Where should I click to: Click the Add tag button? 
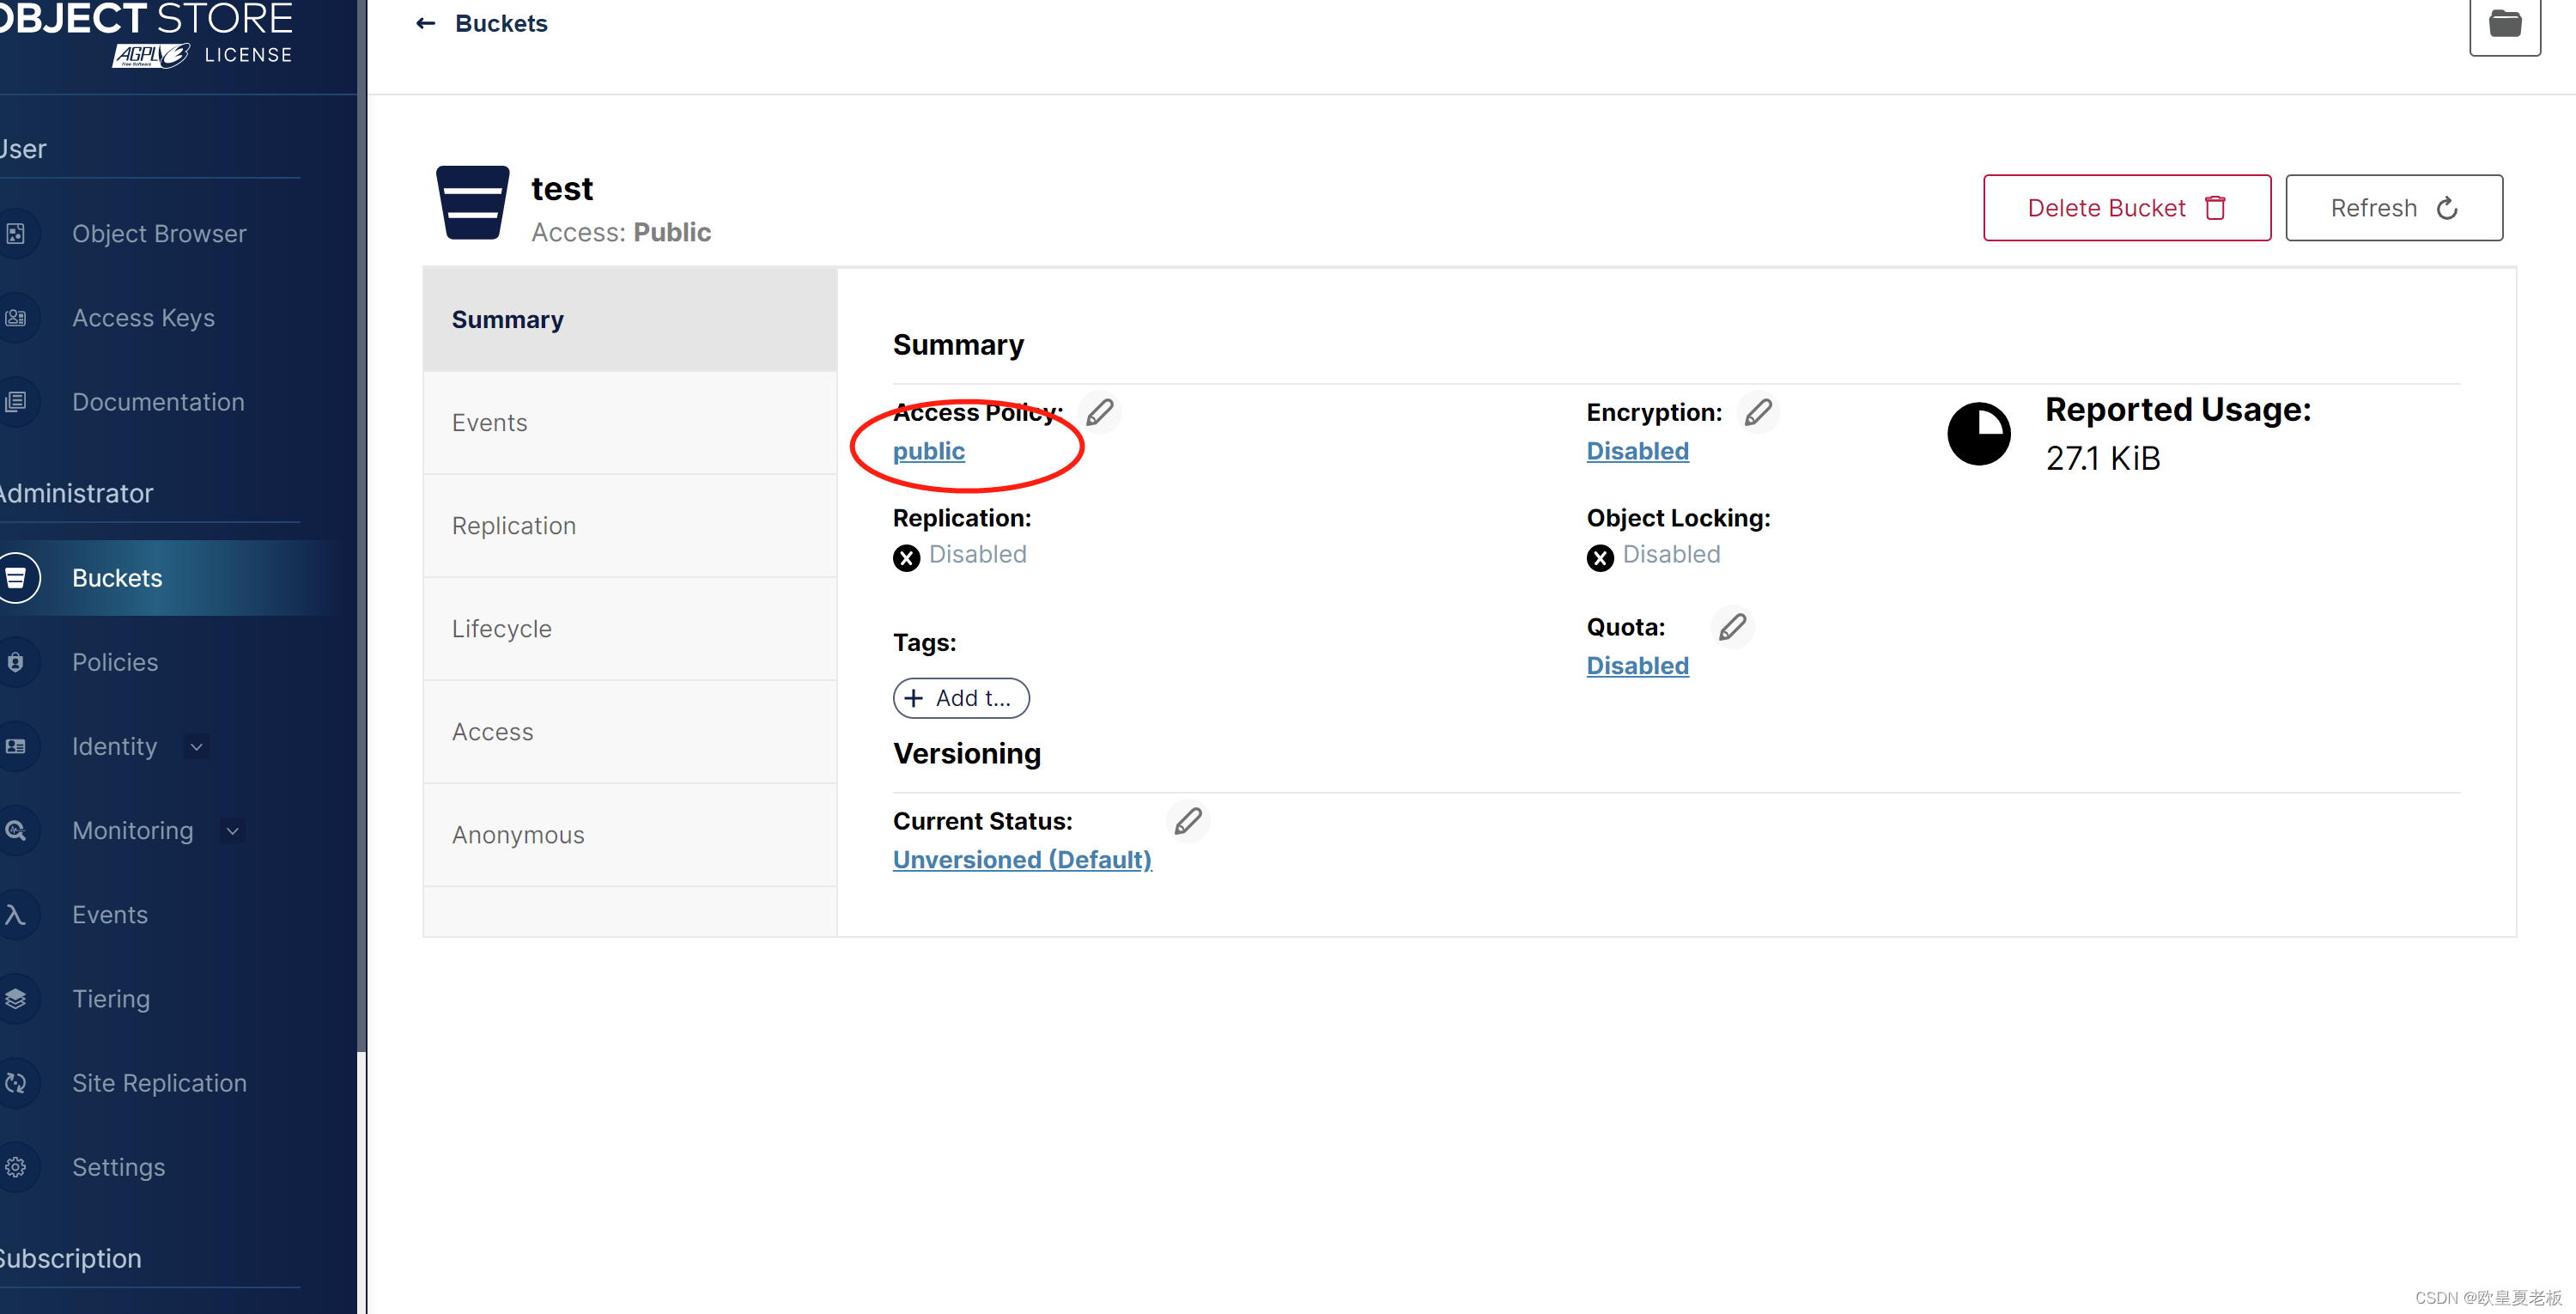960,698
